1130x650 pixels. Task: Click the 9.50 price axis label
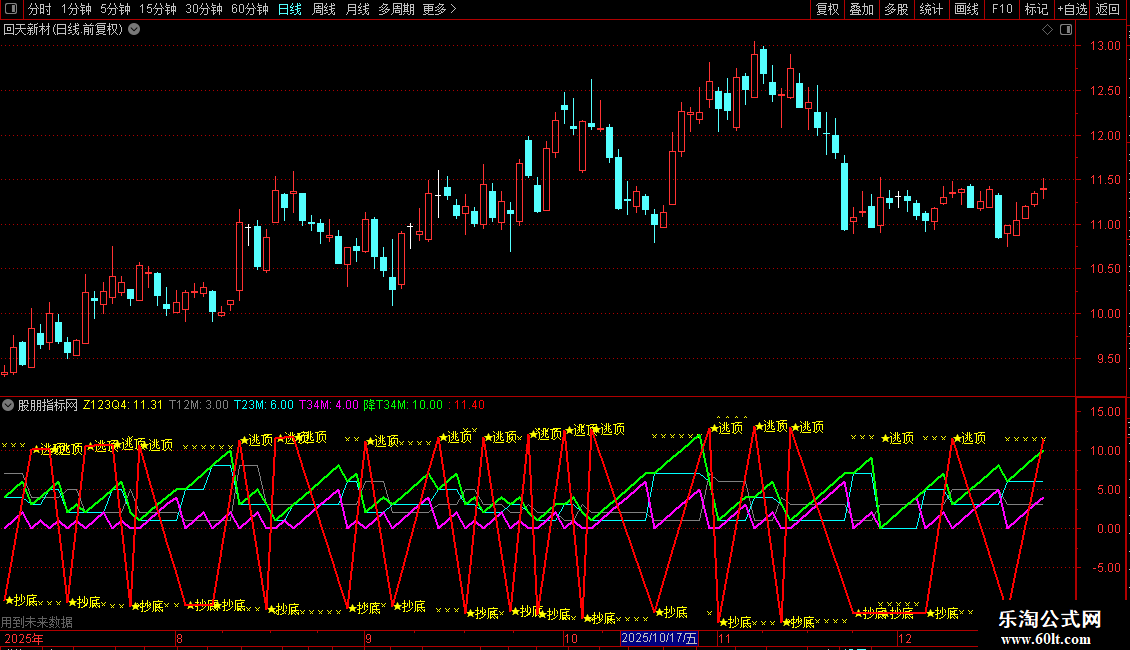[1109, 359]
